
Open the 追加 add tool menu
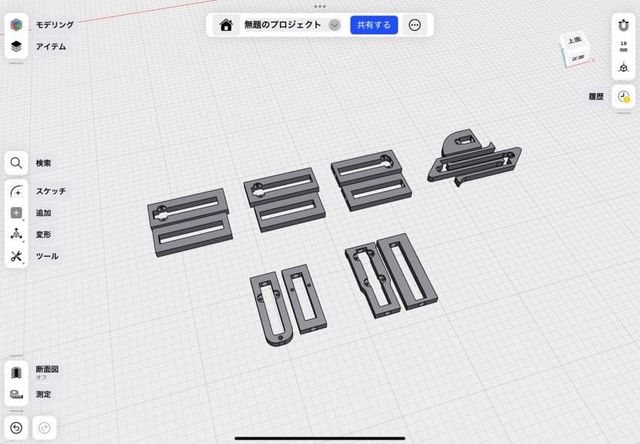tap(17, 212)
